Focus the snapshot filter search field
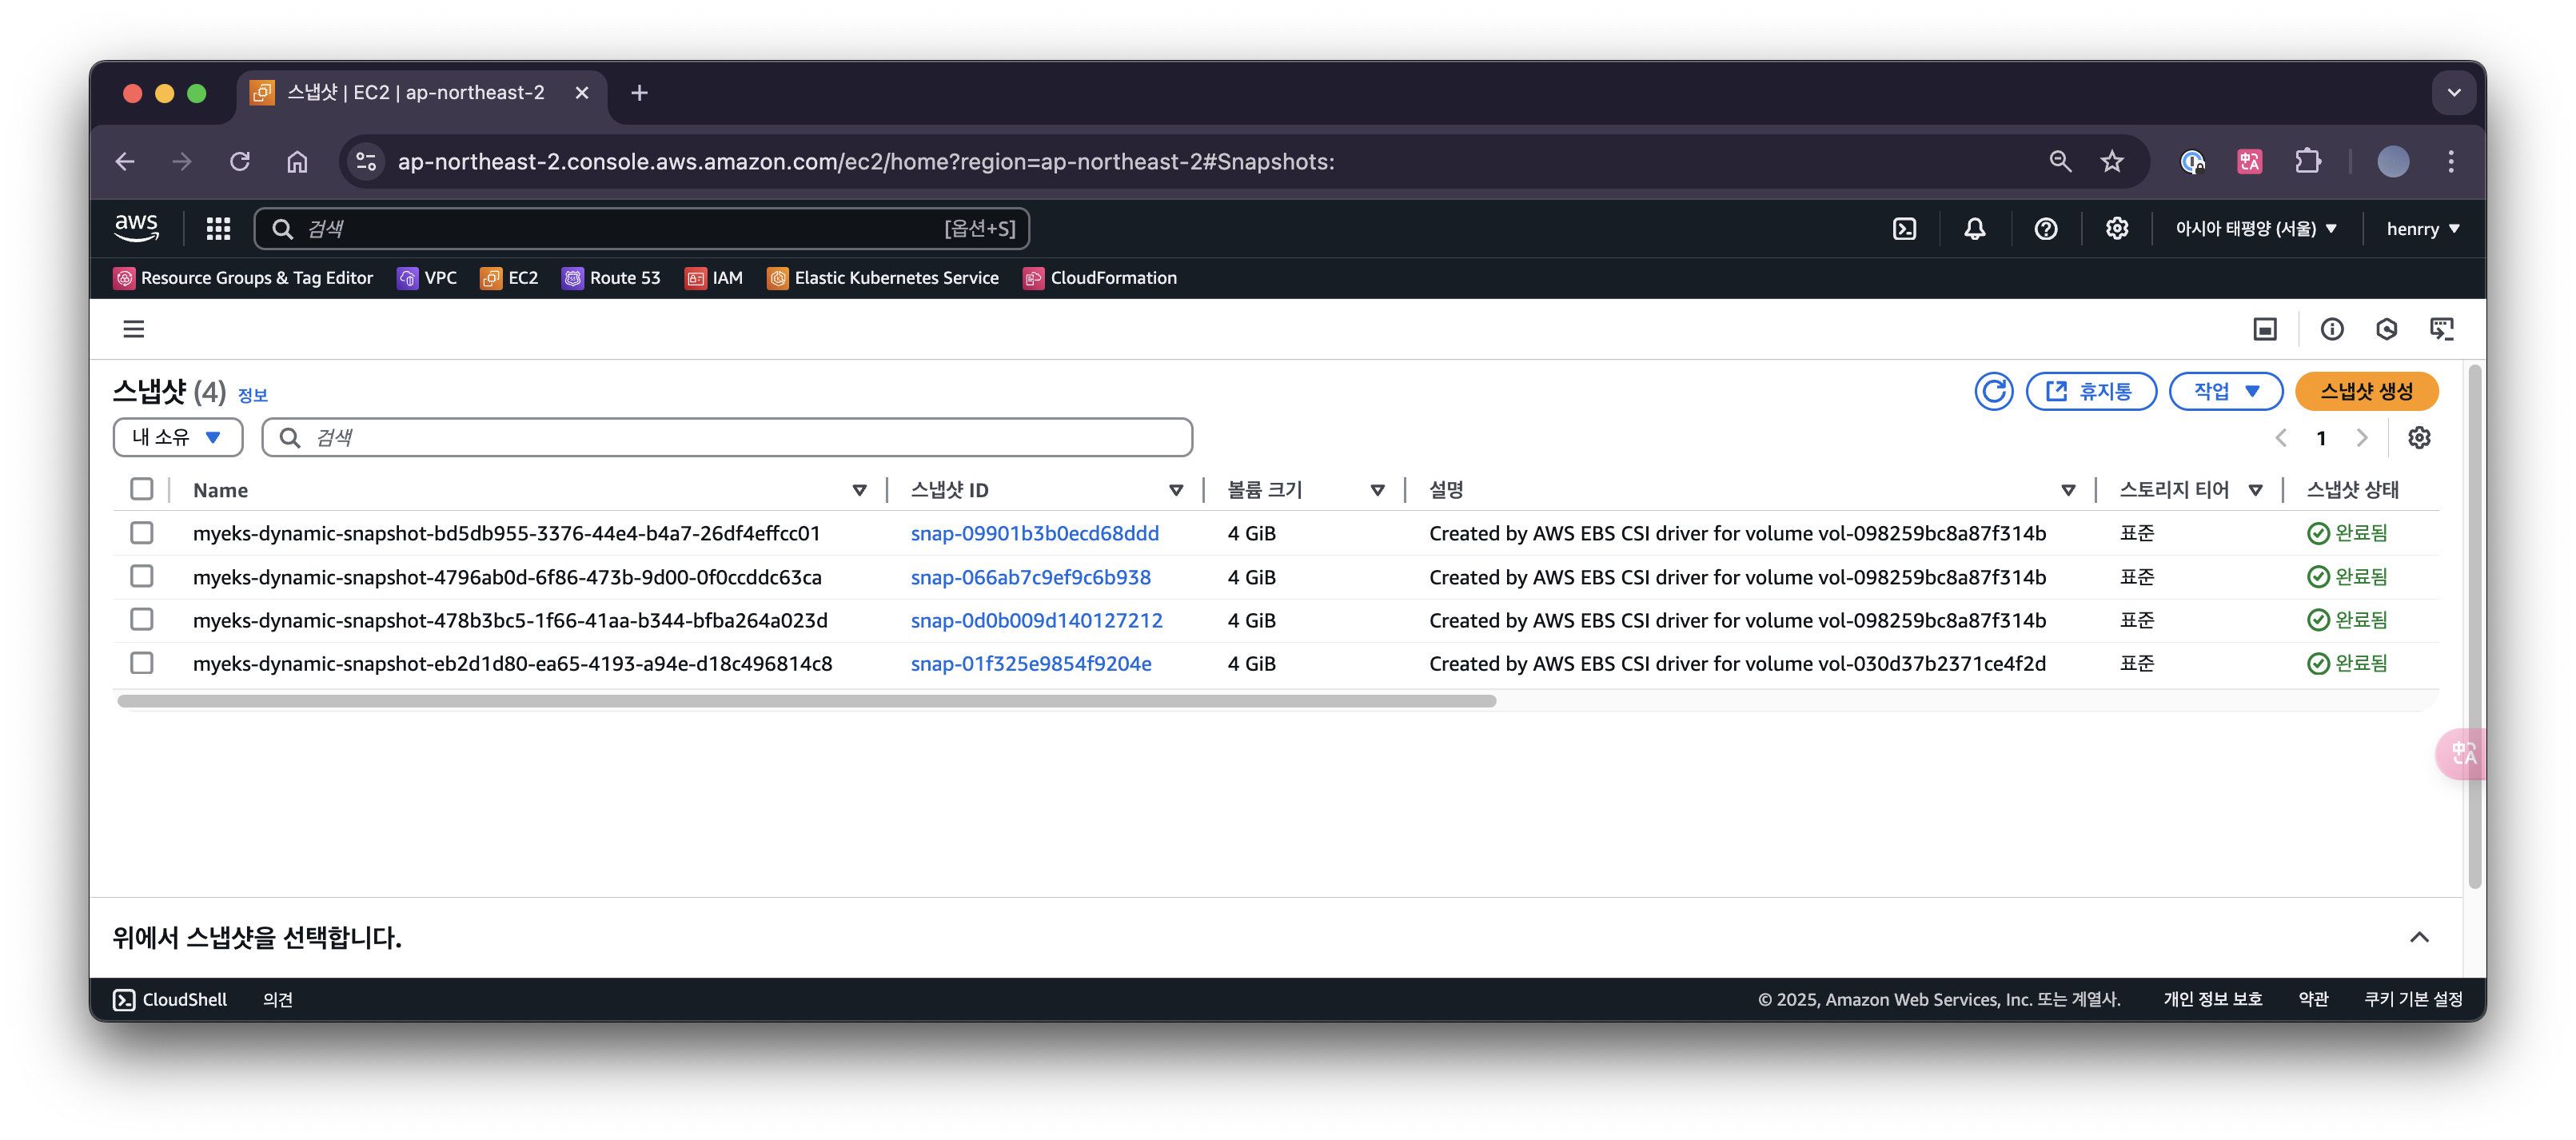2576x1140 pixels. [740, 437]
